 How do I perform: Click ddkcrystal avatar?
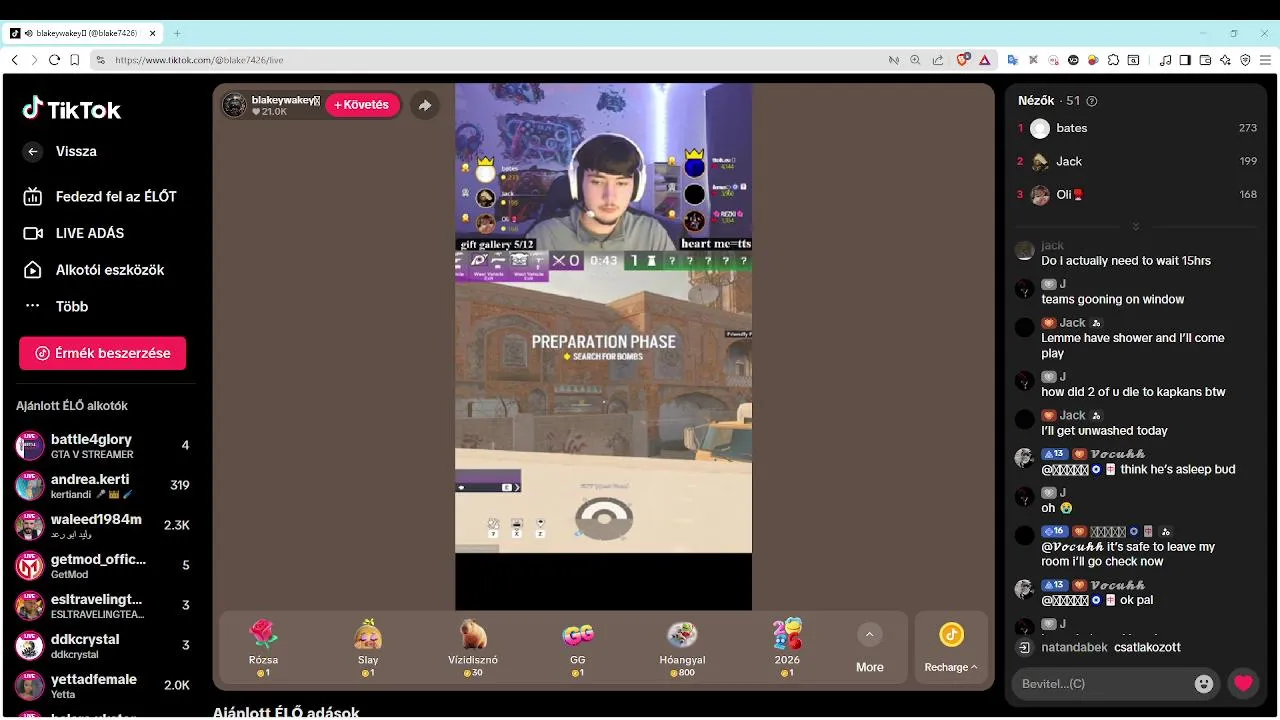(x=30, y=646)
